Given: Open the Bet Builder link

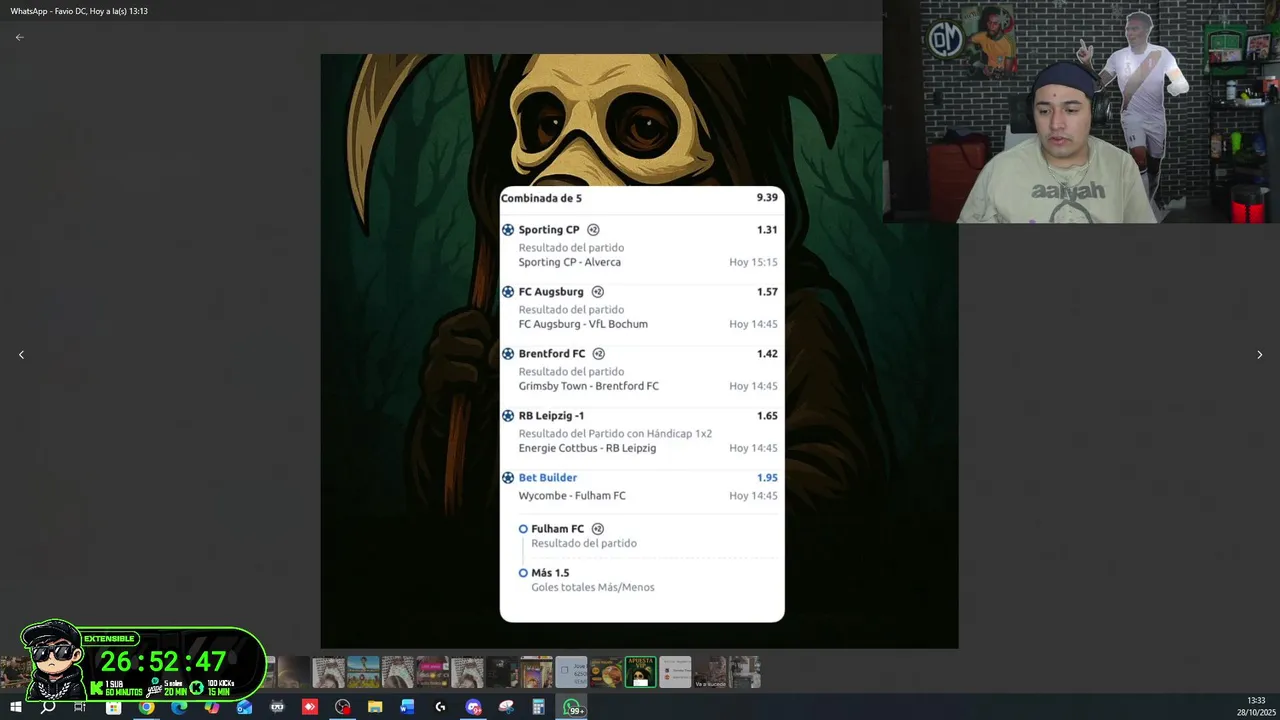Looking at the screenshot, I should 548,478.
